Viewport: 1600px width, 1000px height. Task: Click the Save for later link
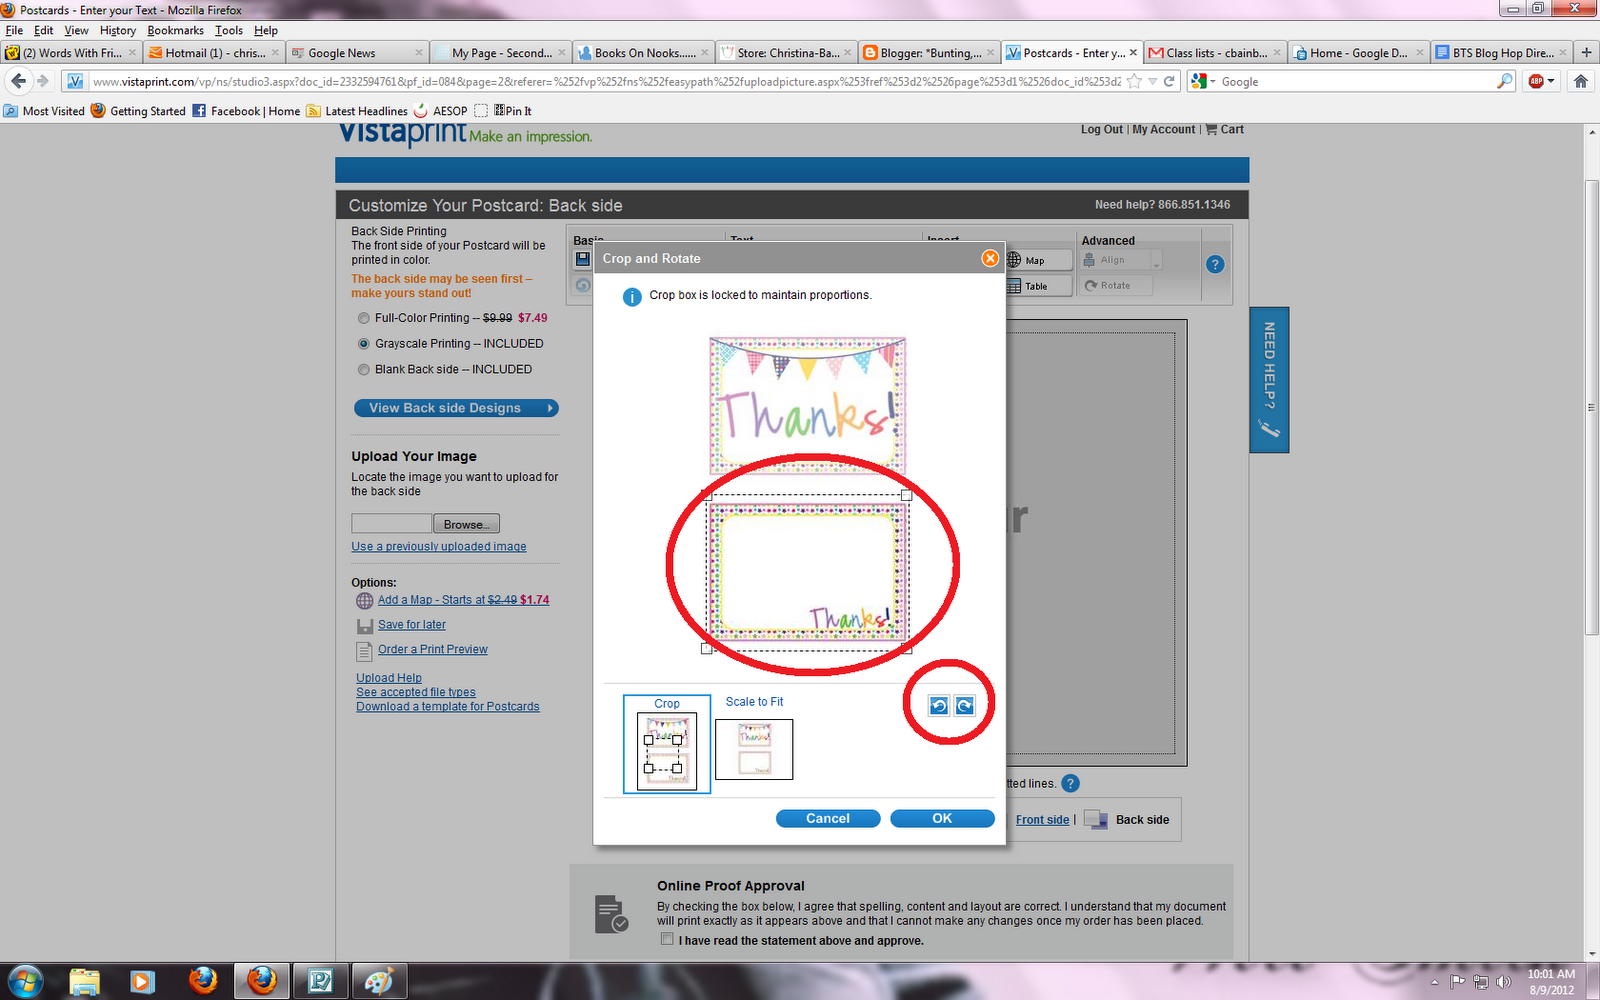pyautogui.click(x=412, y=625)
